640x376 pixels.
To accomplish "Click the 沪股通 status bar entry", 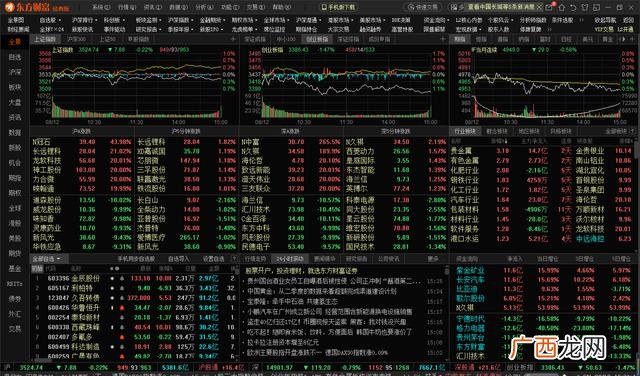I will (221, 368).
